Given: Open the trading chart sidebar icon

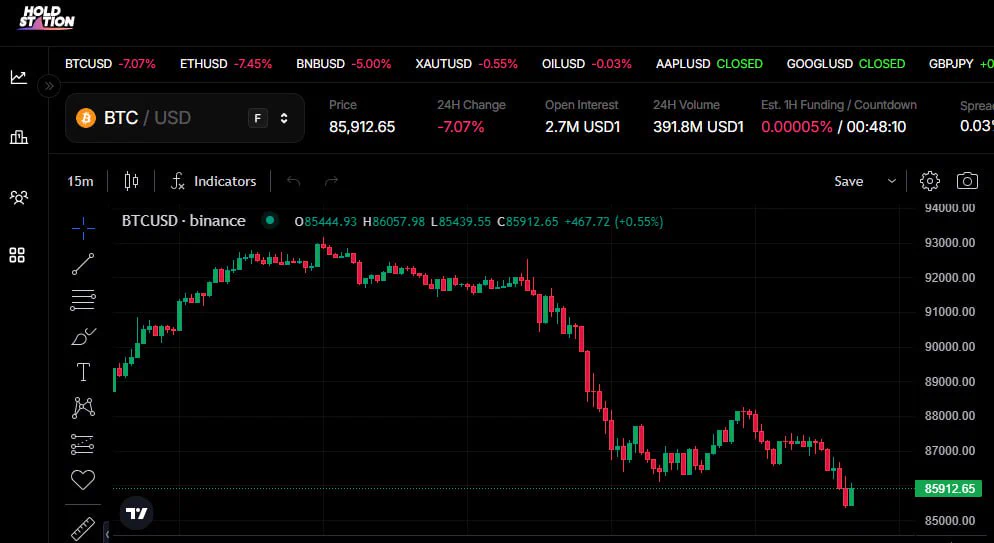Looking at the screenshot, I should click(18, 77).
